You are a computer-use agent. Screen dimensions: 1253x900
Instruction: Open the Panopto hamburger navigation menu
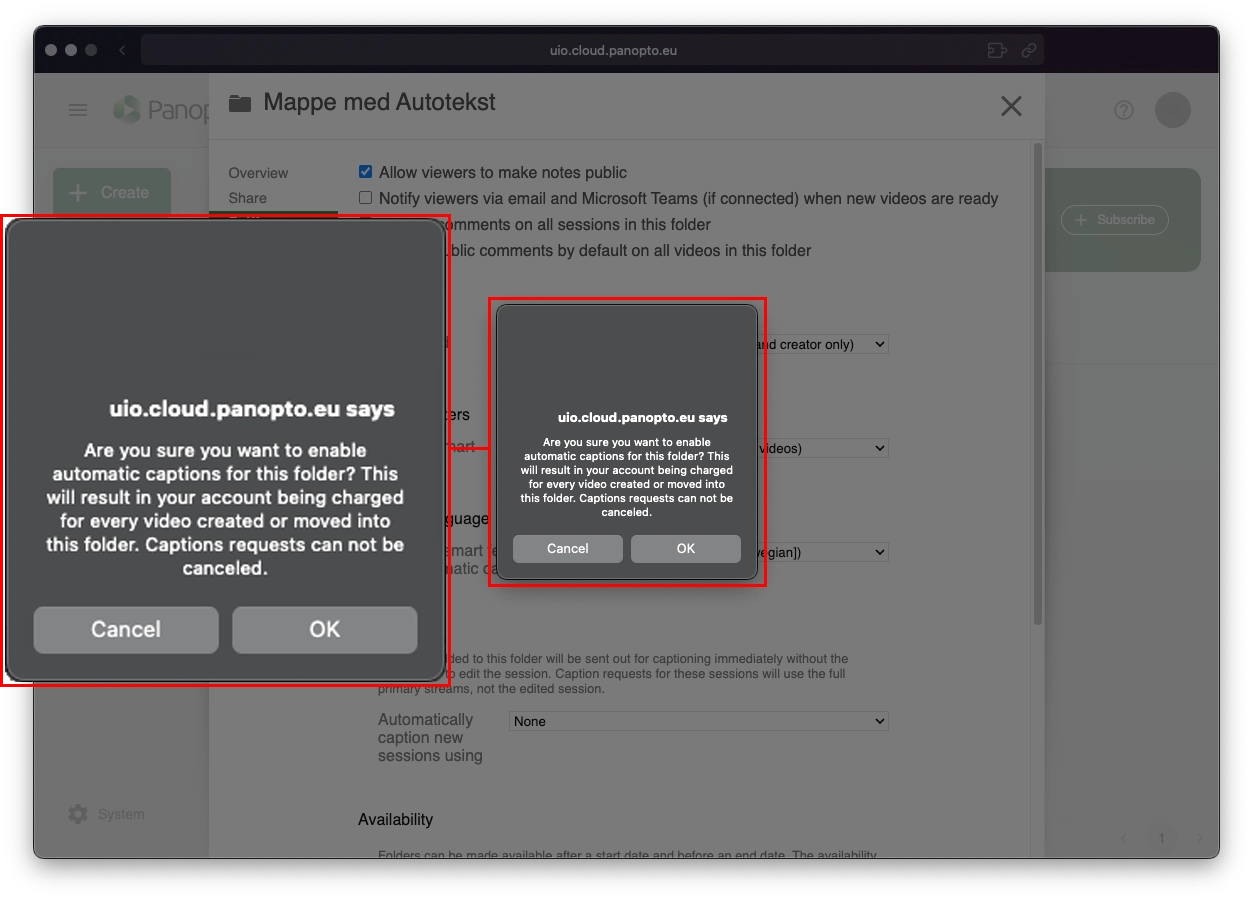(x=78, y=110)
